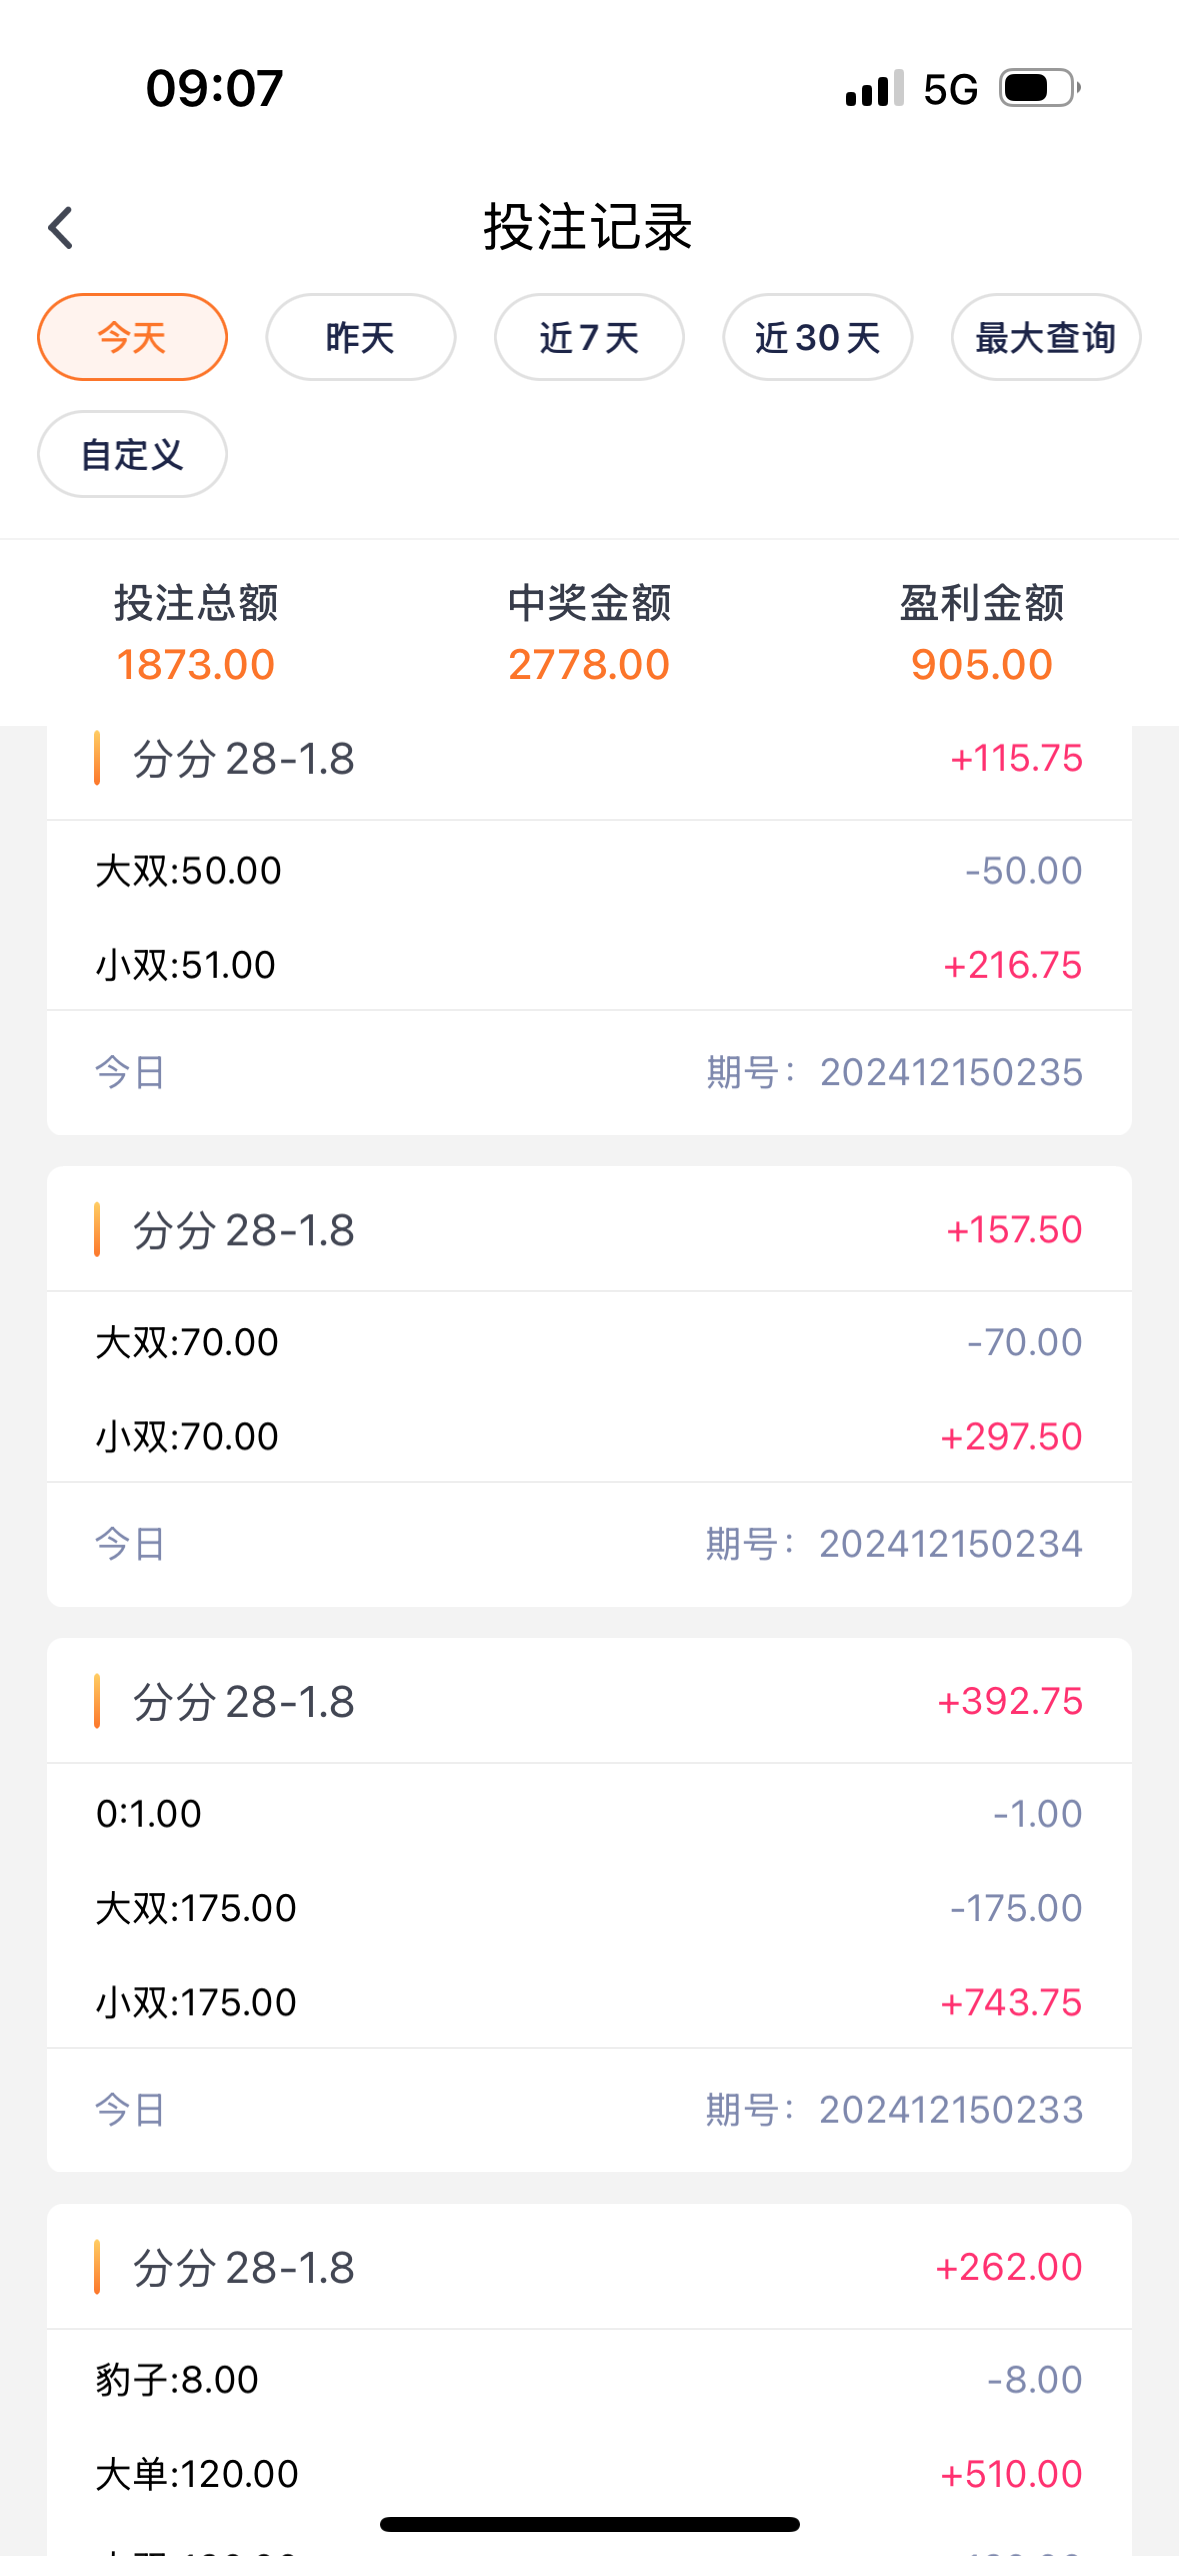Open the bet record with +392.75 profit
Screen dimensions: 1179x2556
(x=589, y=1701)
